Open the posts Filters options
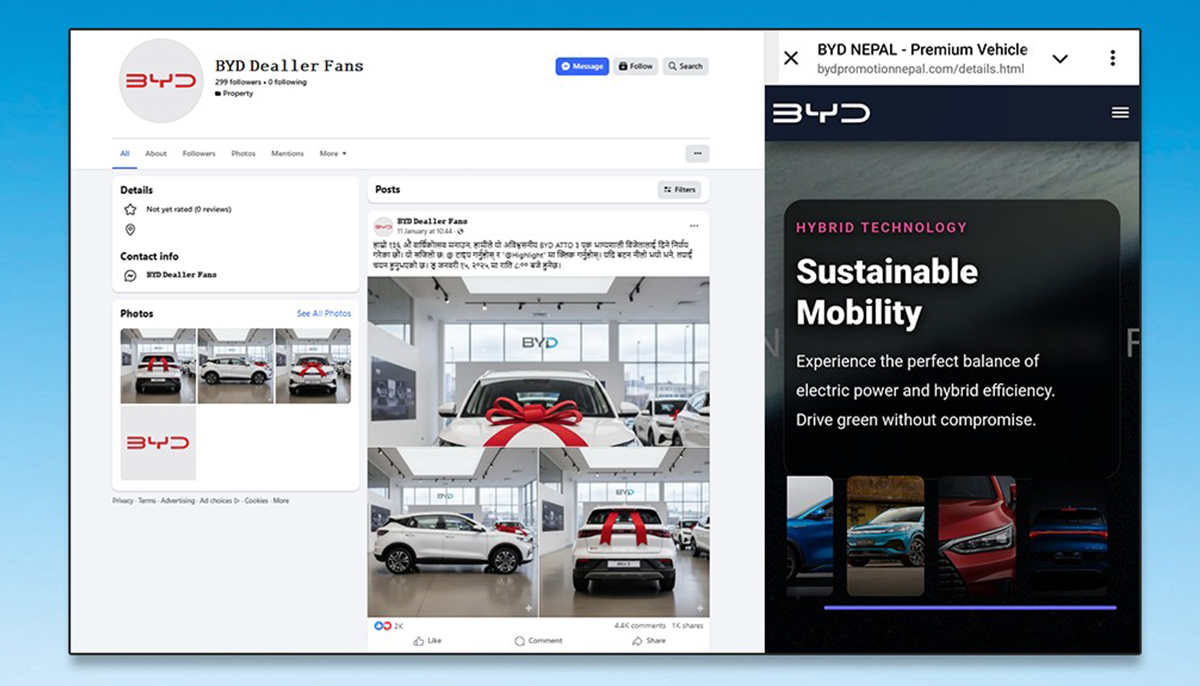 click(x=679, y=190)
